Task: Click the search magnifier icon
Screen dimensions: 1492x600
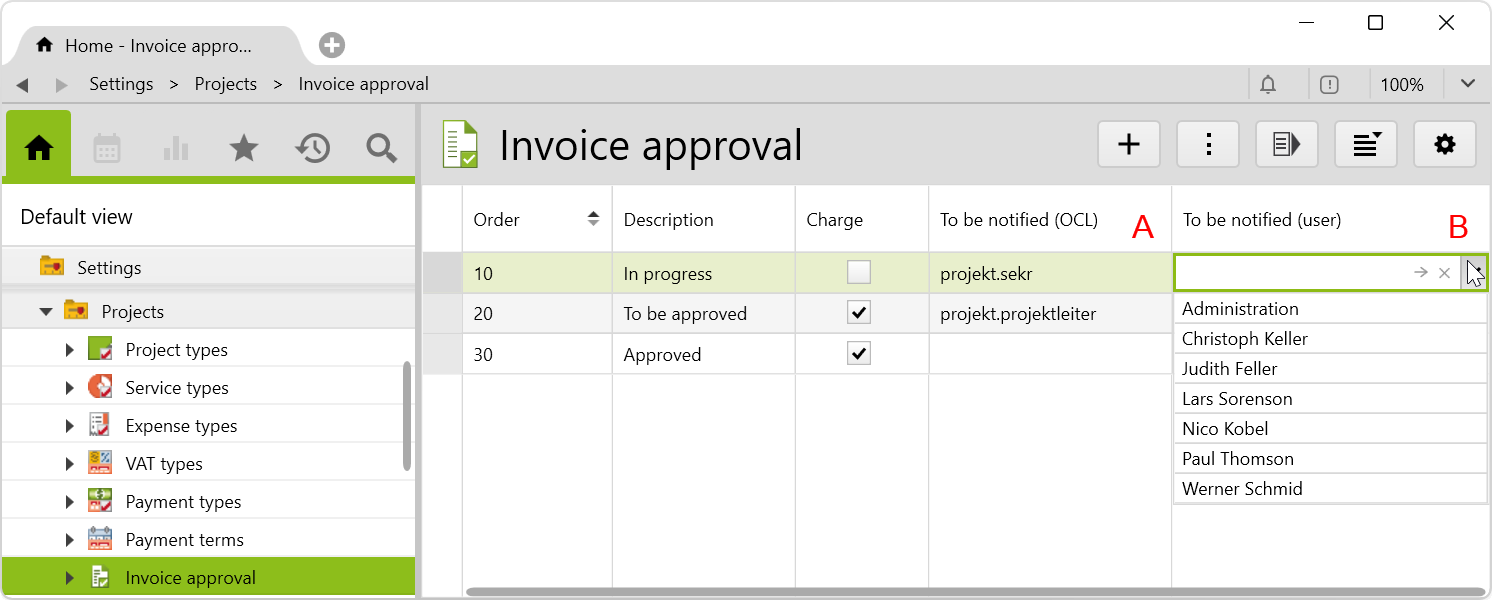Action: (381, 148)
